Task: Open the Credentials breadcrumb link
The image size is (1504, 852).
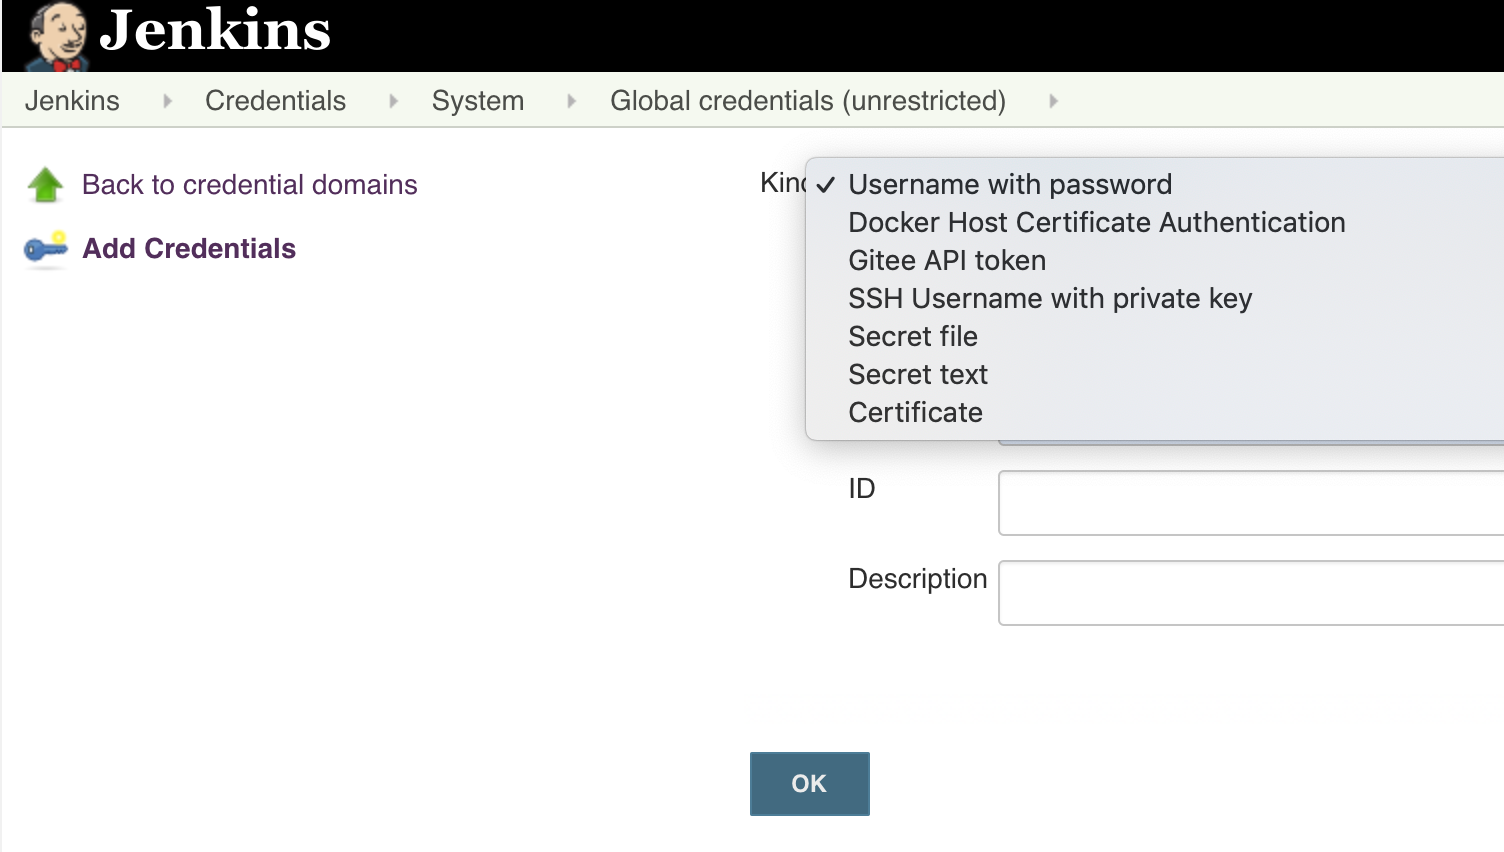Action: tap(275, 101)
